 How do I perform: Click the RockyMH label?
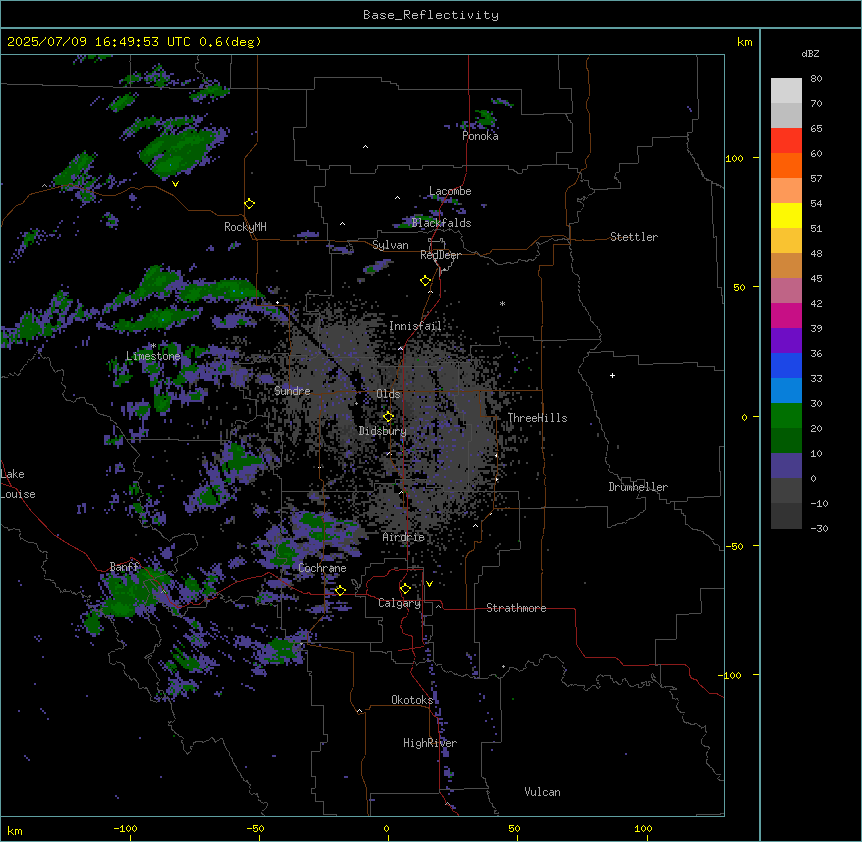click(245, 227)
